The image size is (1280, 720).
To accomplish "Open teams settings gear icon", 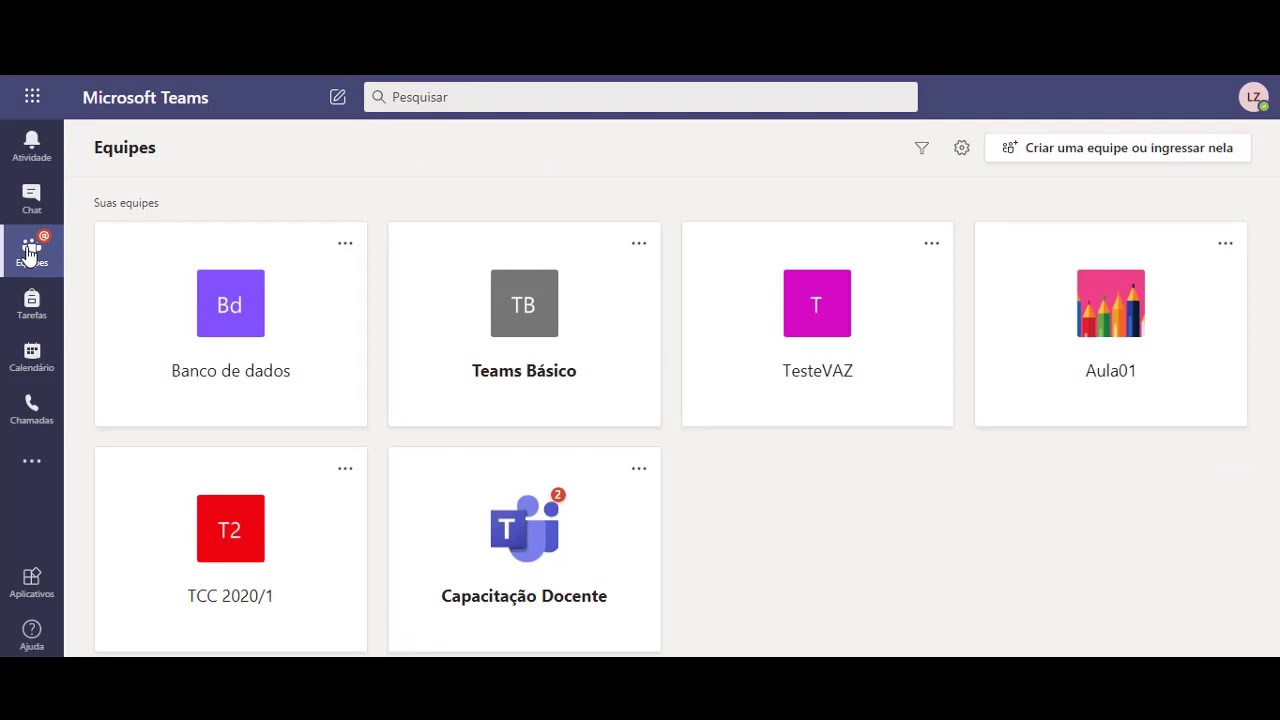I will pos(962,148).
